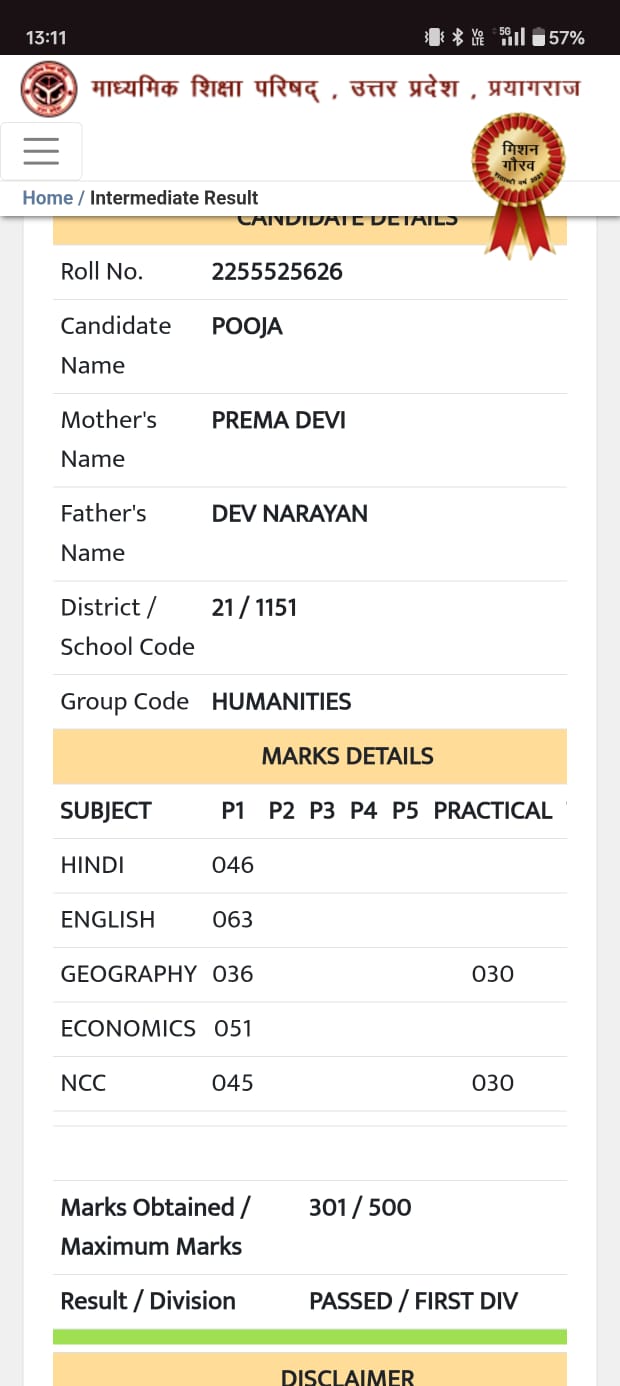Viewport: 620px width, 1386px height.
Task: Open the hamburger navigation menu
Action: click(x=41, y=151)
